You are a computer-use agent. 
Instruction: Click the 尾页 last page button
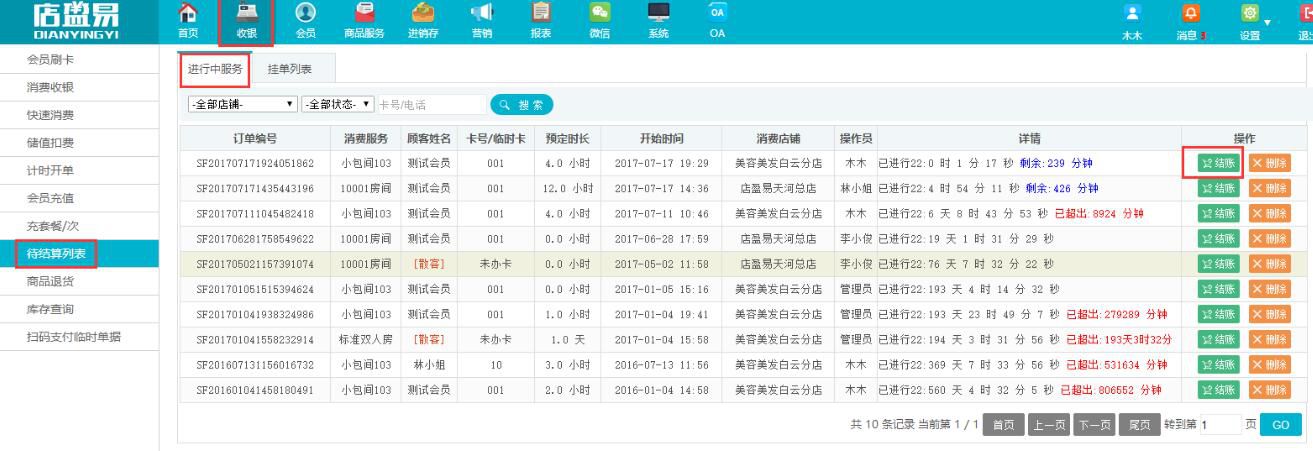[x=1139, y=425]
